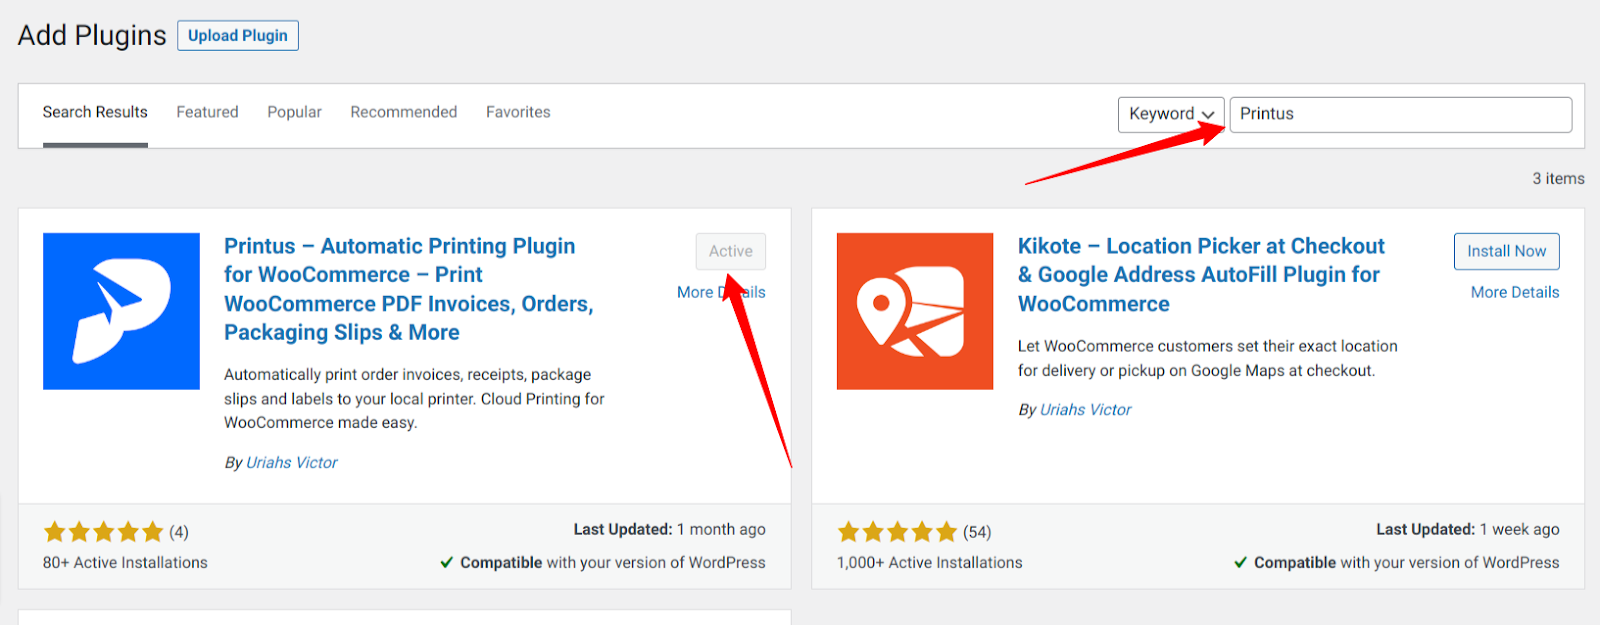Switch to the Featured tab
The image size is (1600, 625).
(x=207, y=112)
